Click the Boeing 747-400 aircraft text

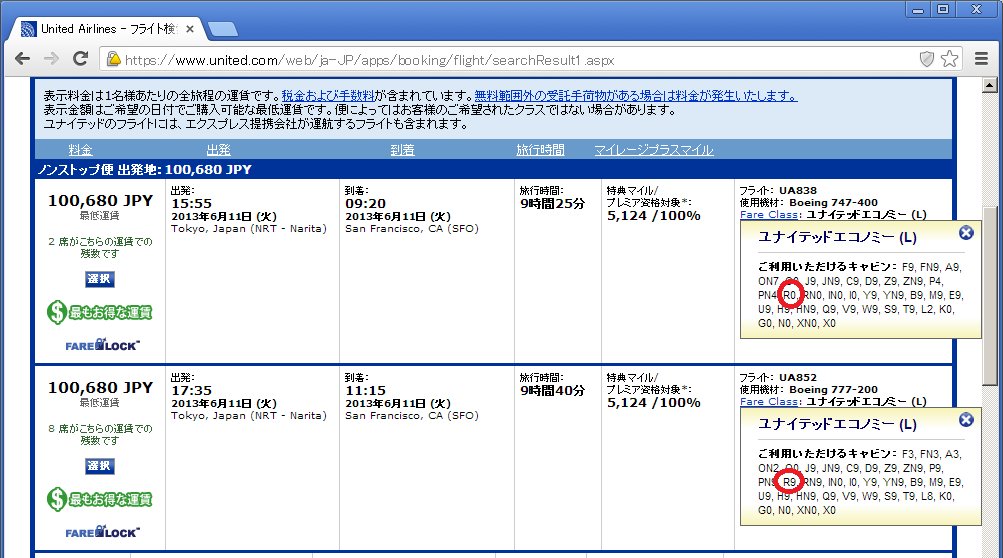tap(833, 202)
